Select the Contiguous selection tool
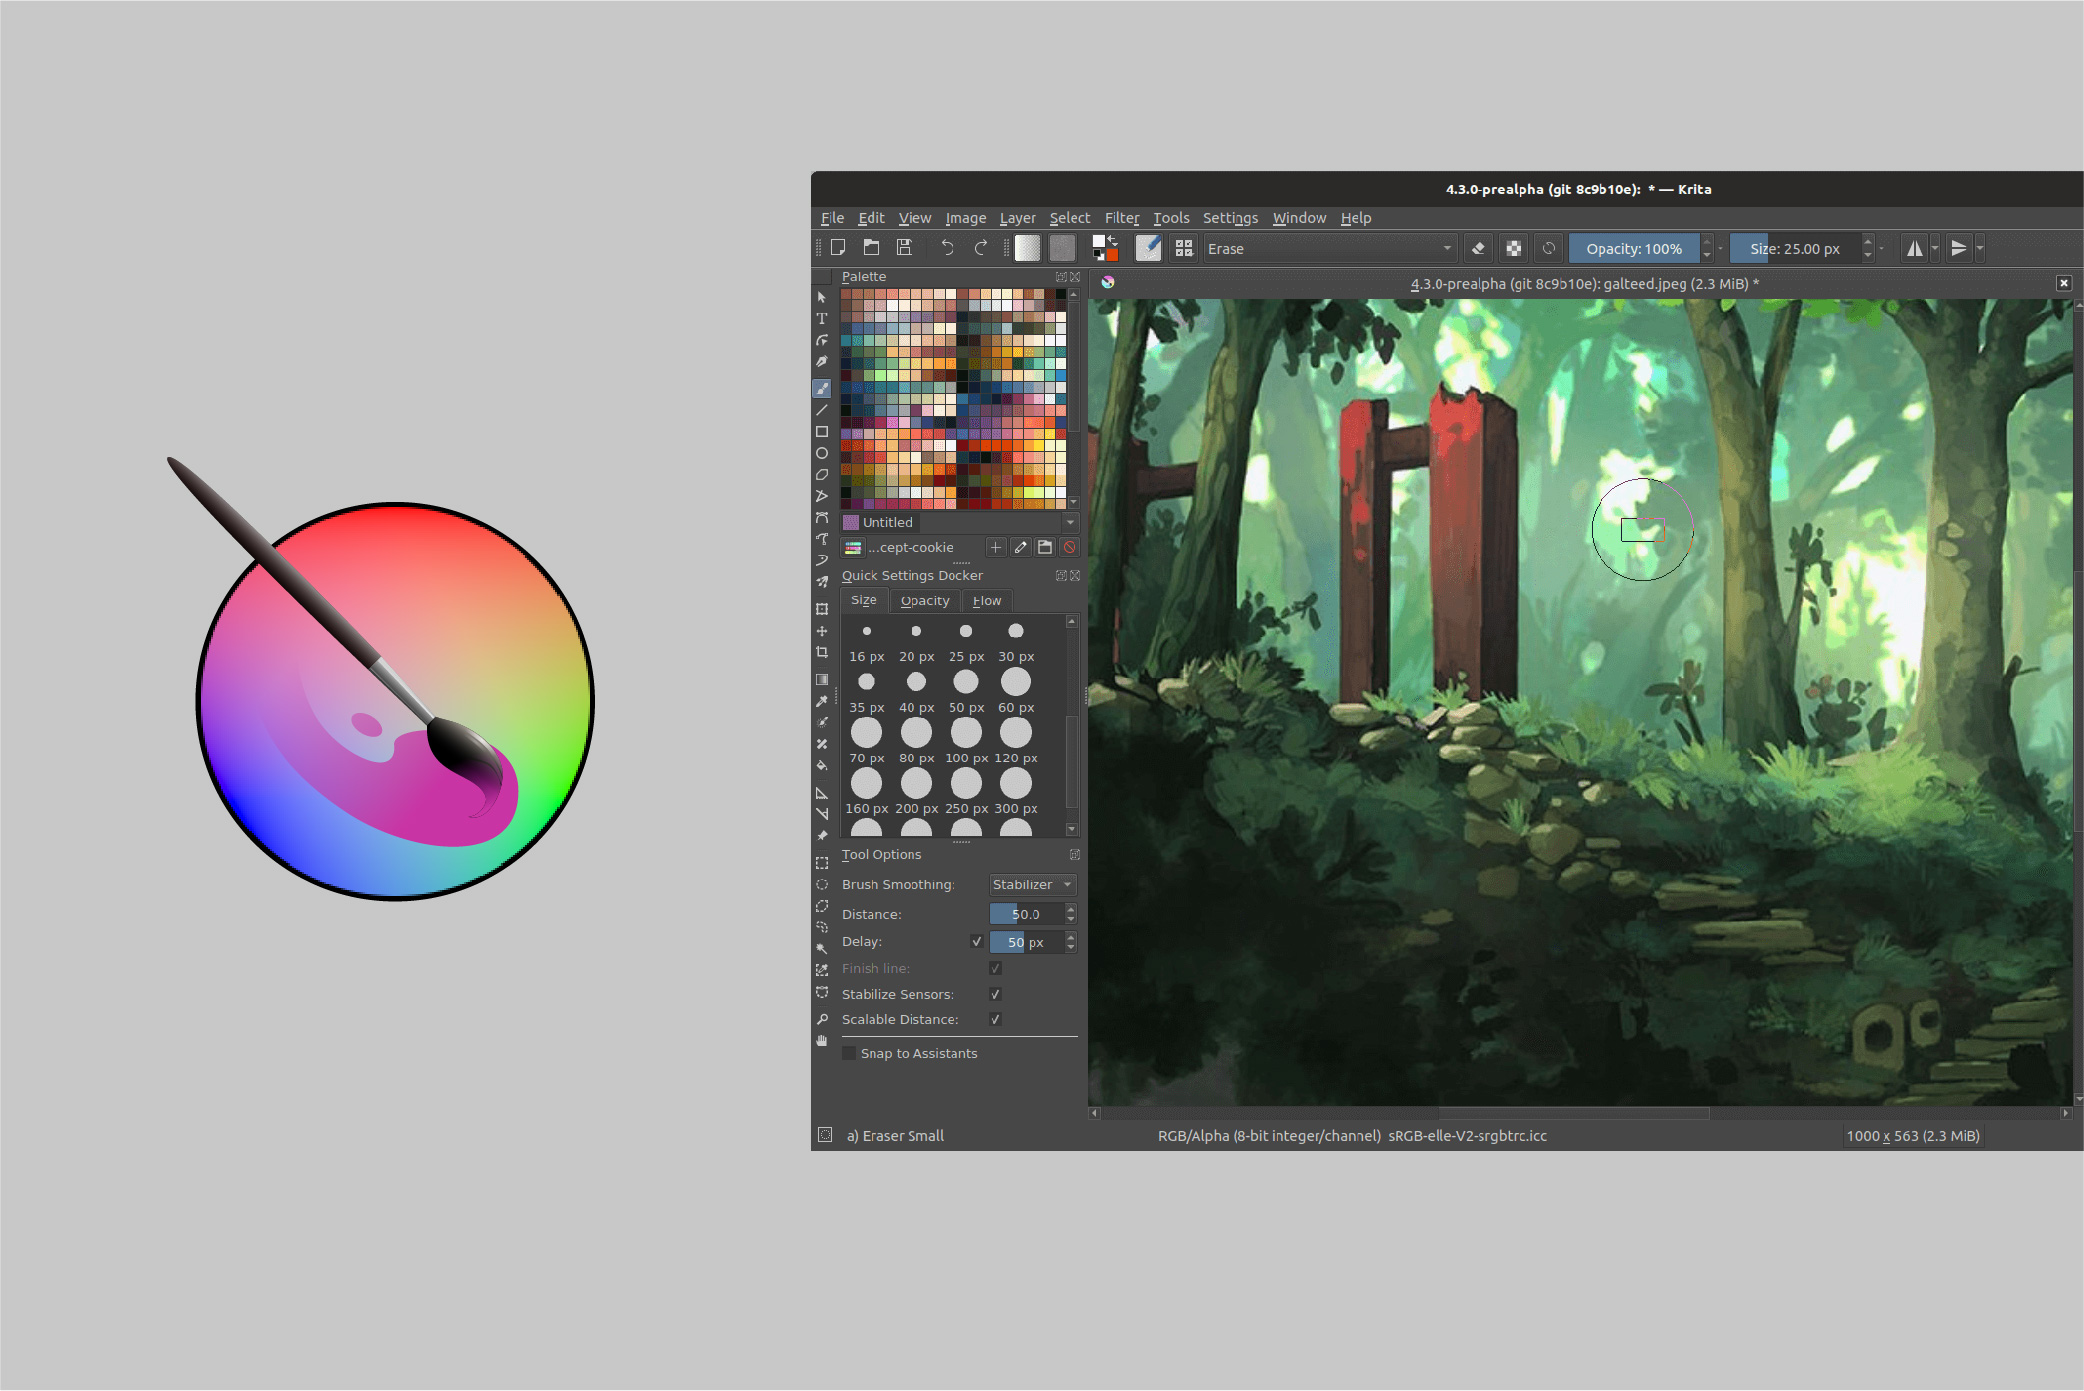This screenshot has width=2084, height=1391. [821, 952]
